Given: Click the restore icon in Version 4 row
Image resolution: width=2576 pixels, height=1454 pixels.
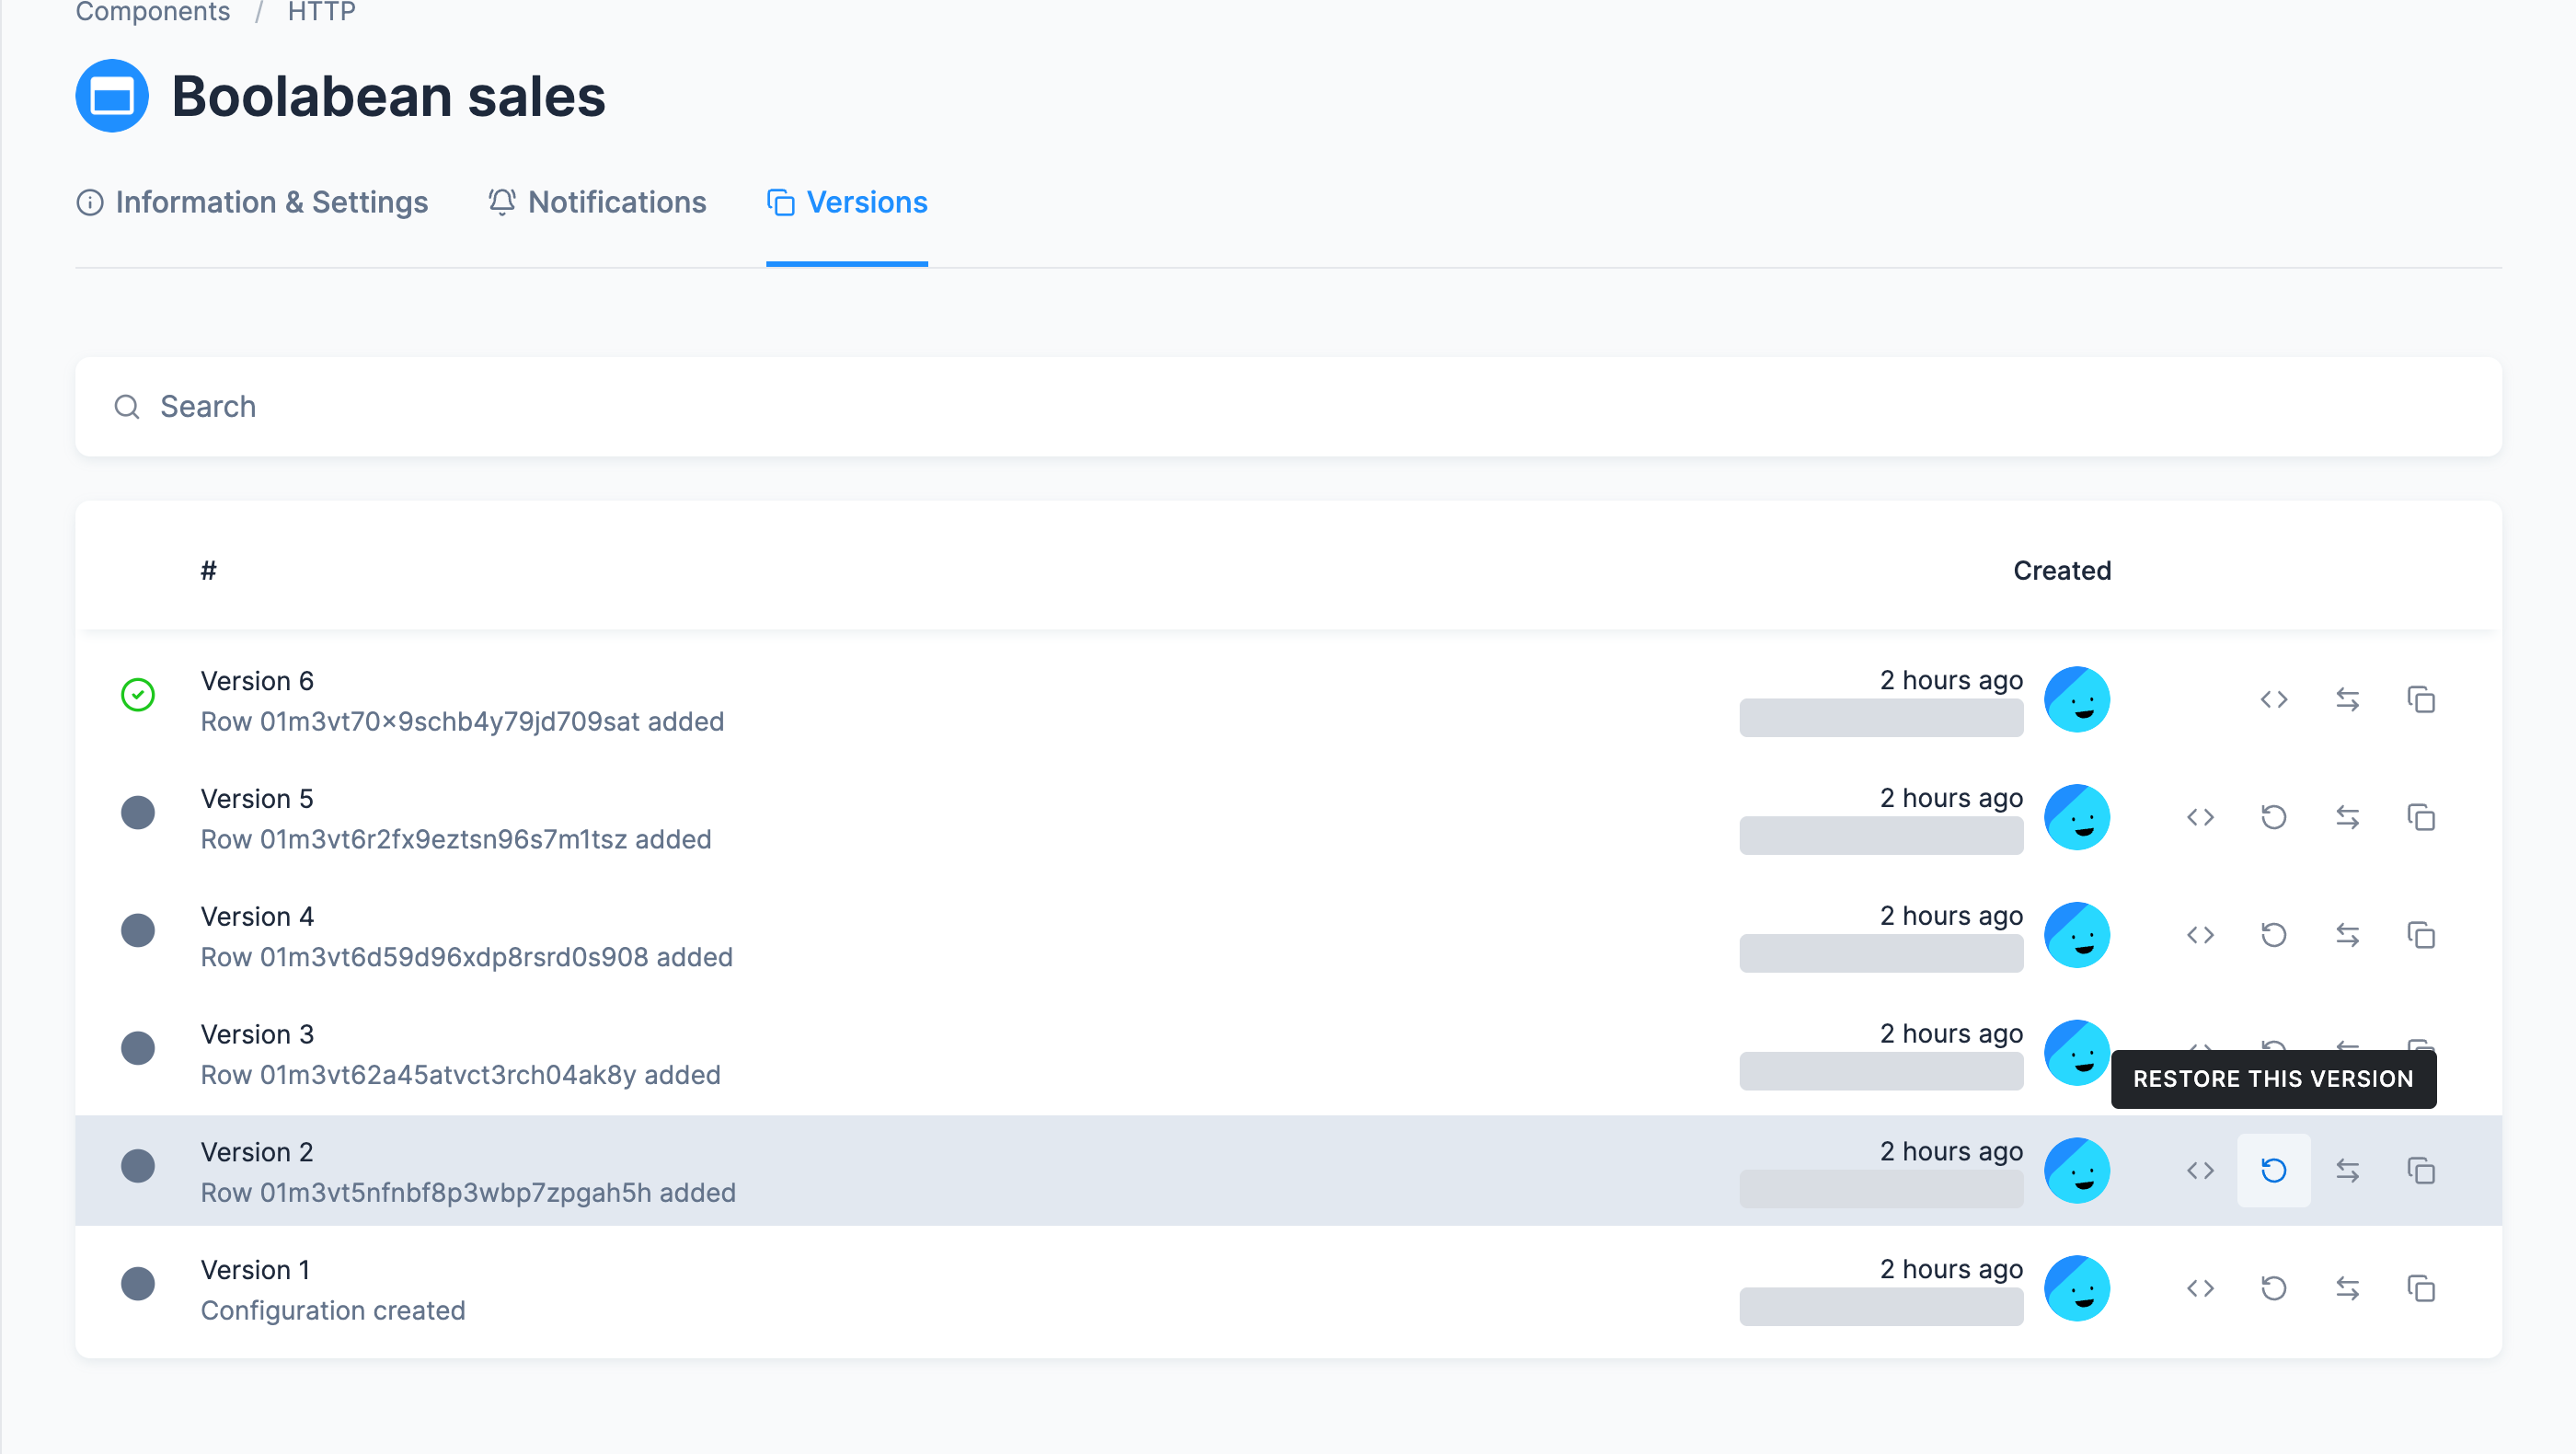Looking at the screenshot, I should [x=2273, y=935].
